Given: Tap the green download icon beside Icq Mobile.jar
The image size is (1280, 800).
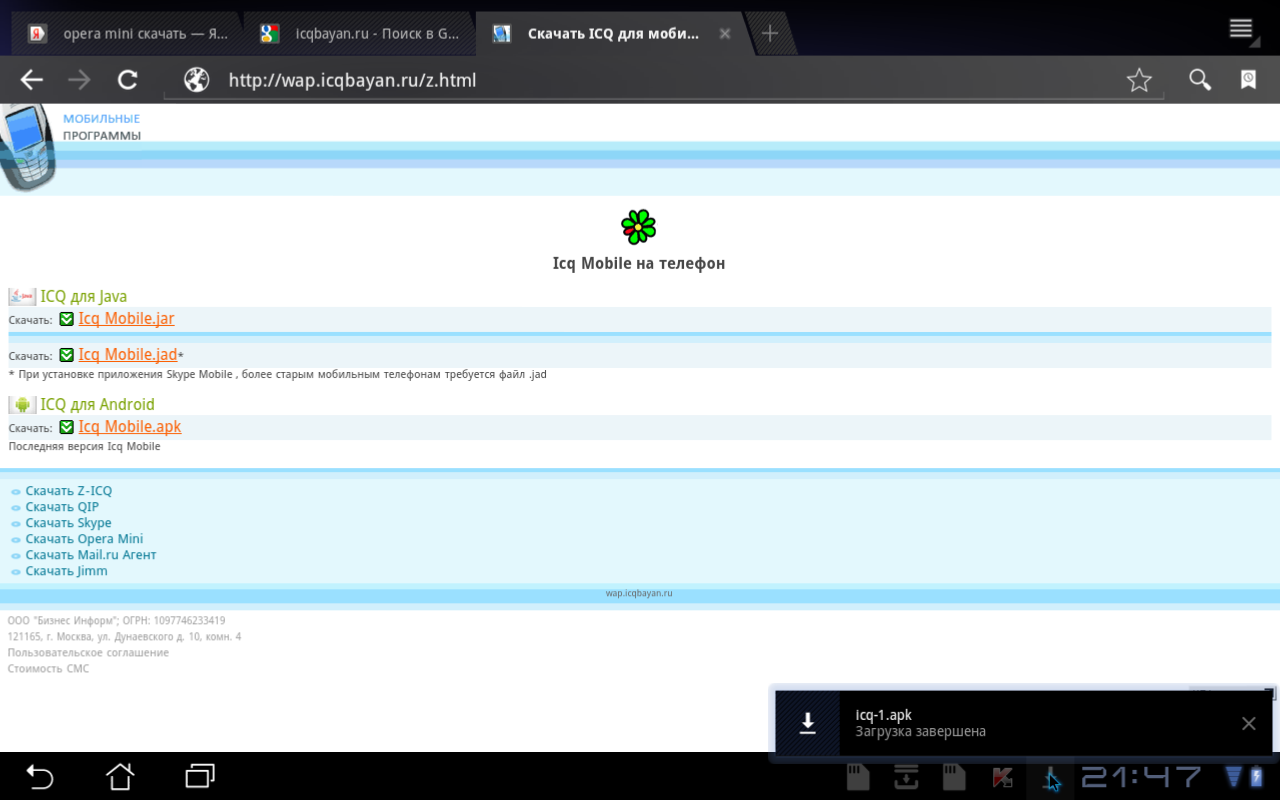Looking at the screenshot, I should pos(66,319).
